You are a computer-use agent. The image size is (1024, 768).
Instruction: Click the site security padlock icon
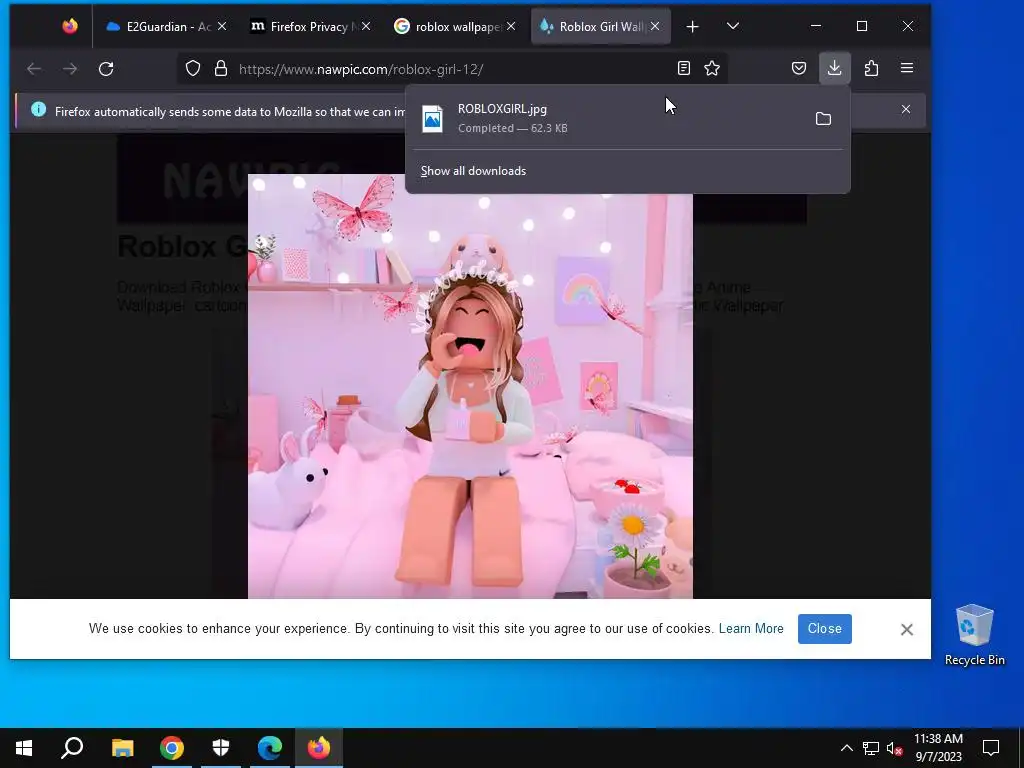point(221,69)
